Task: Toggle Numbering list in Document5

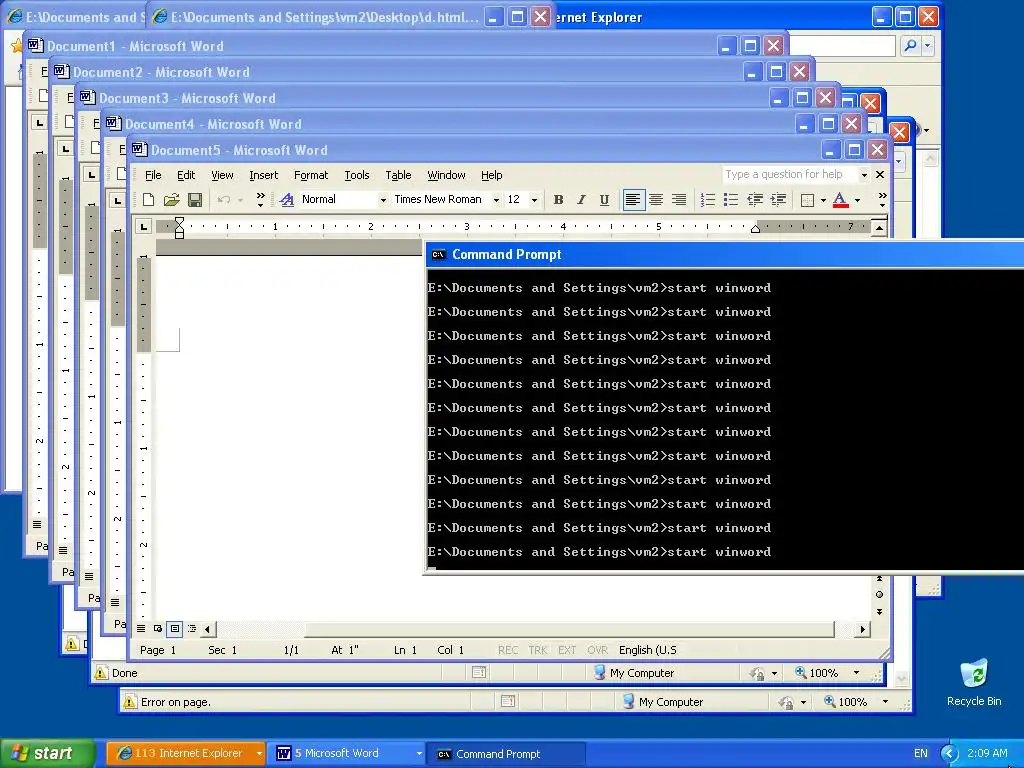Action: pyautogui.click(x=707, y=200)
